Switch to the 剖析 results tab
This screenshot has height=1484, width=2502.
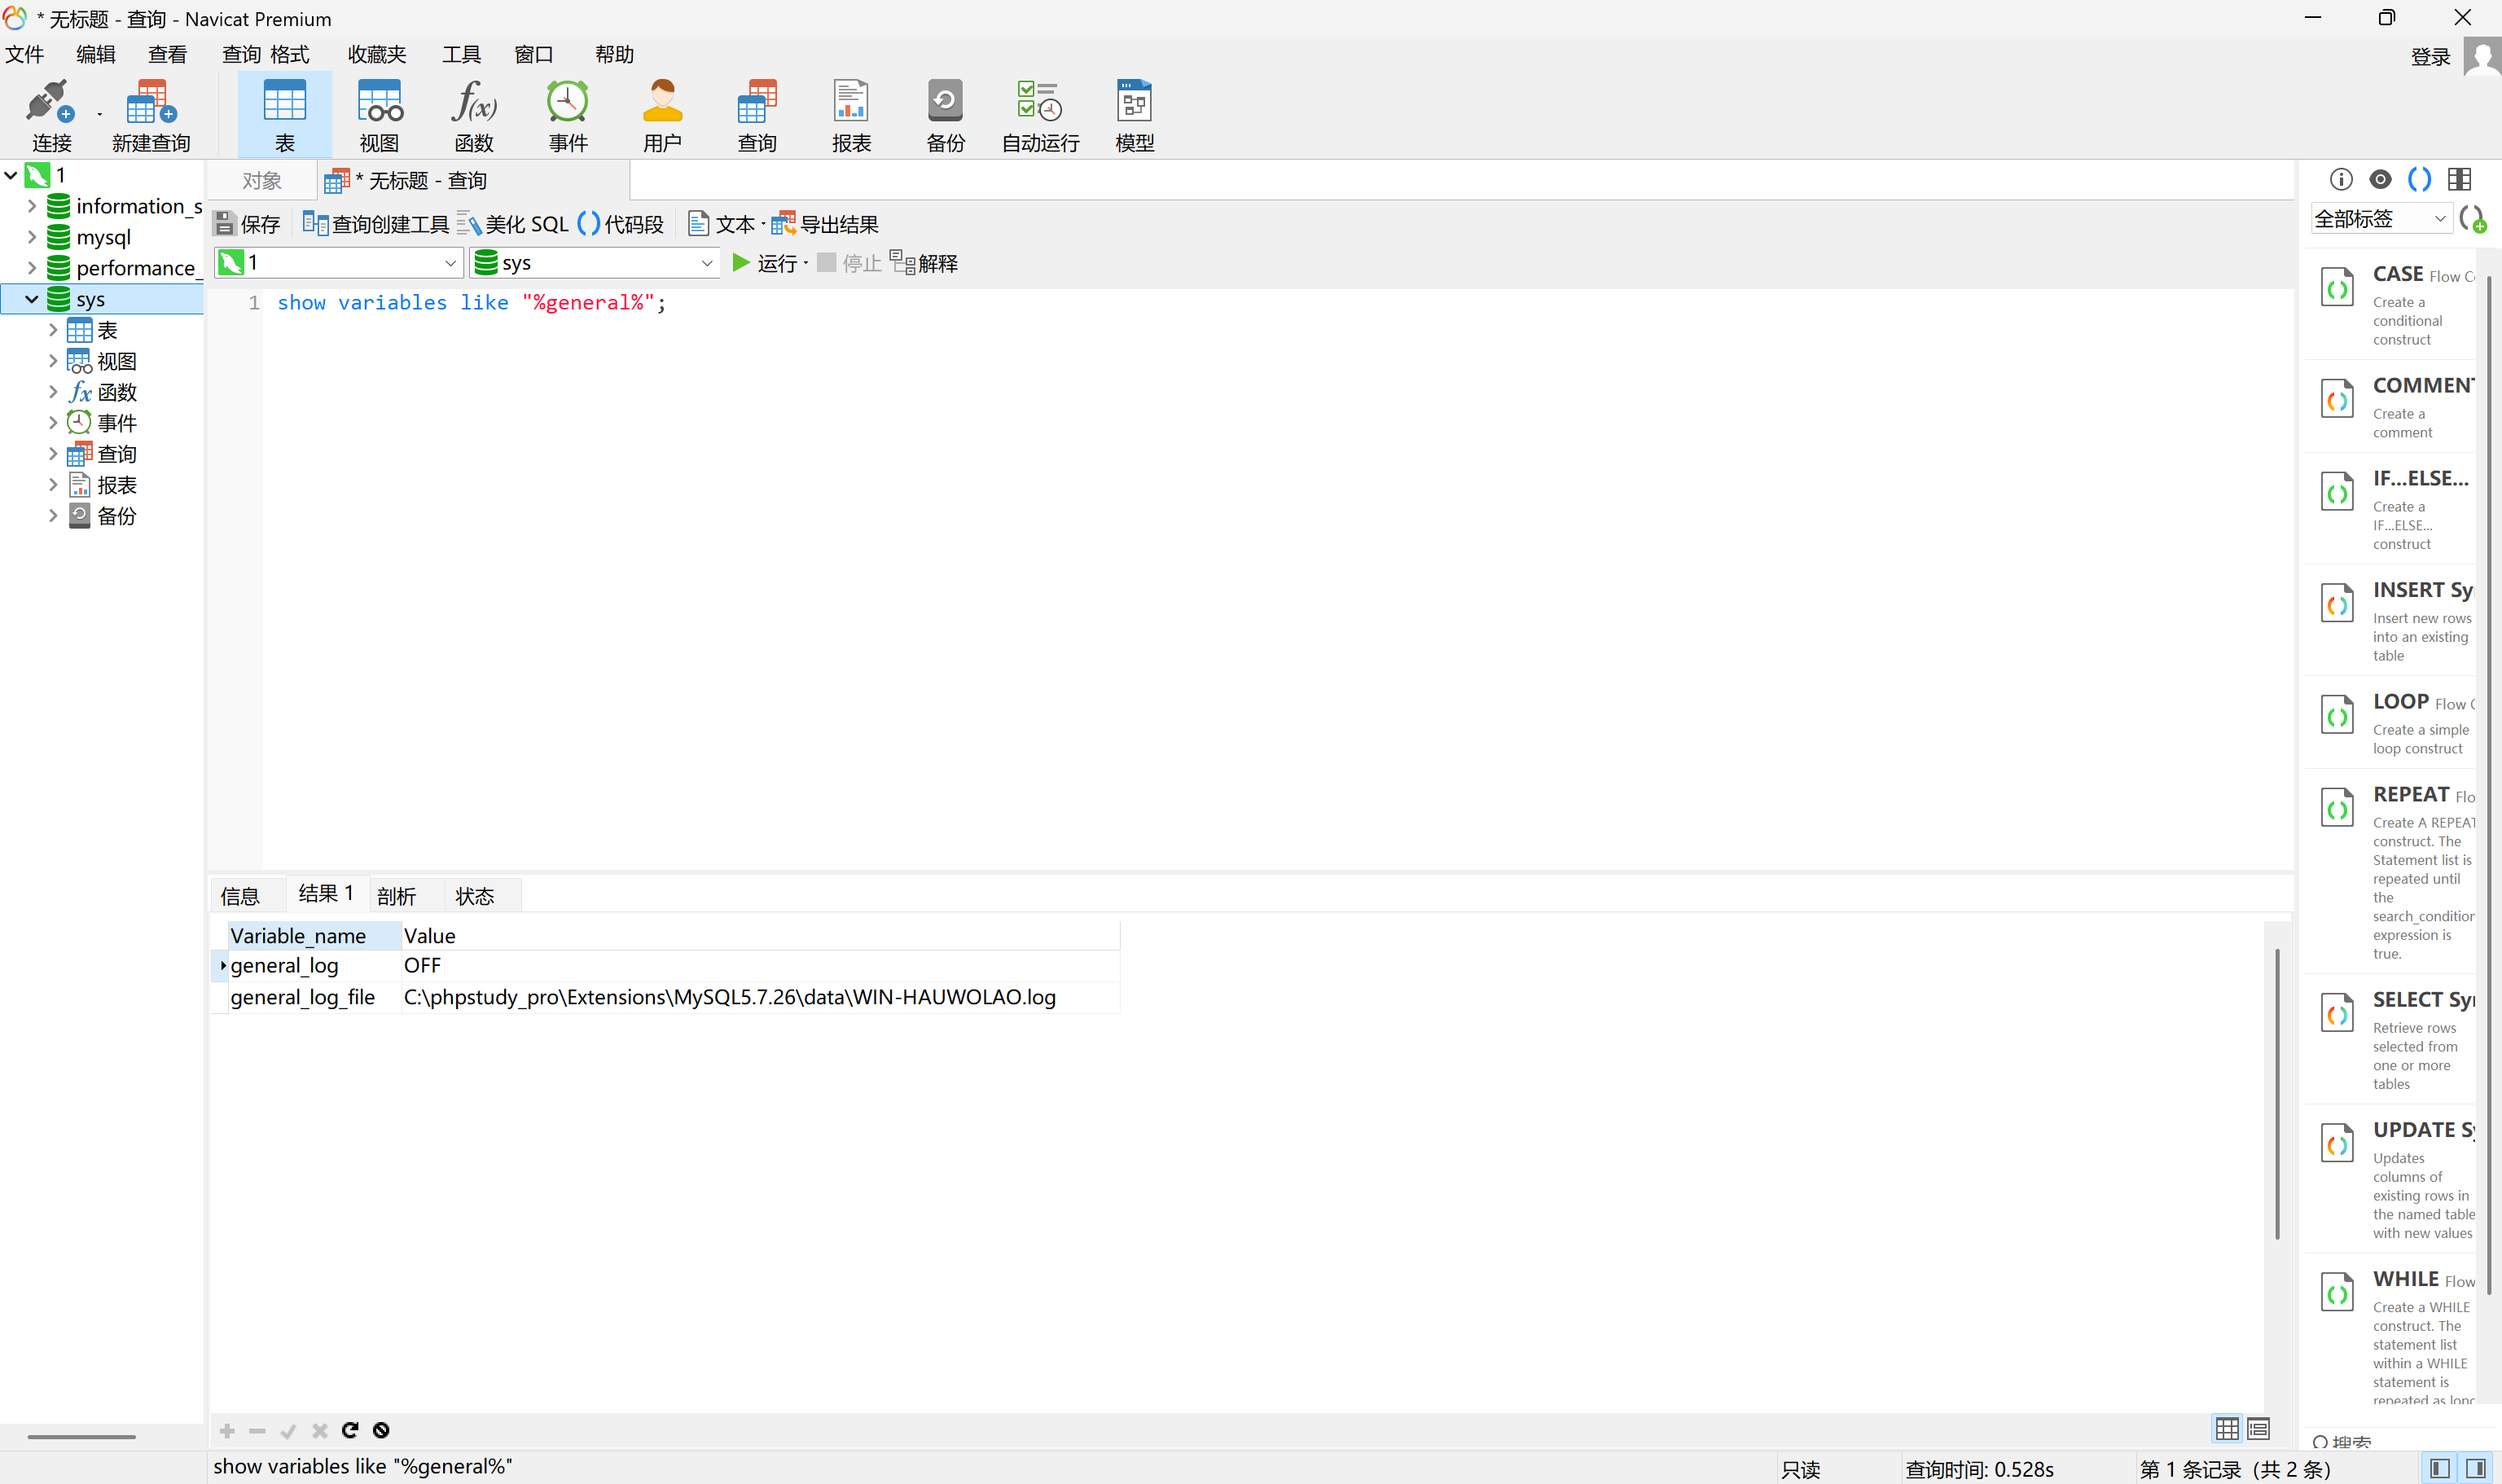396,896
